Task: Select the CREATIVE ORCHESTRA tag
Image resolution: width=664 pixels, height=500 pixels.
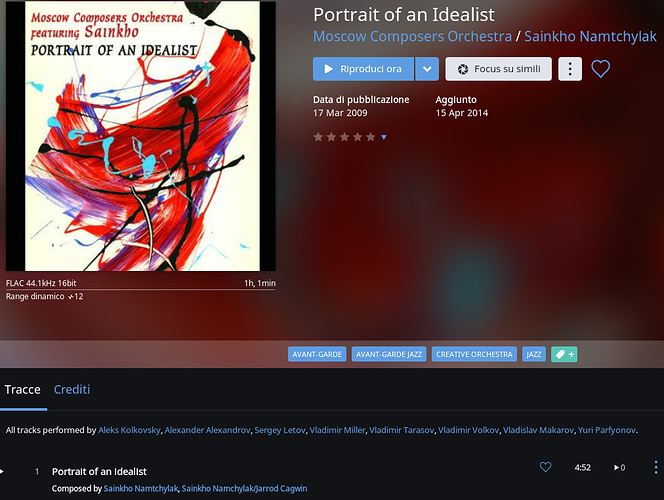Action: tap(474, 354)
